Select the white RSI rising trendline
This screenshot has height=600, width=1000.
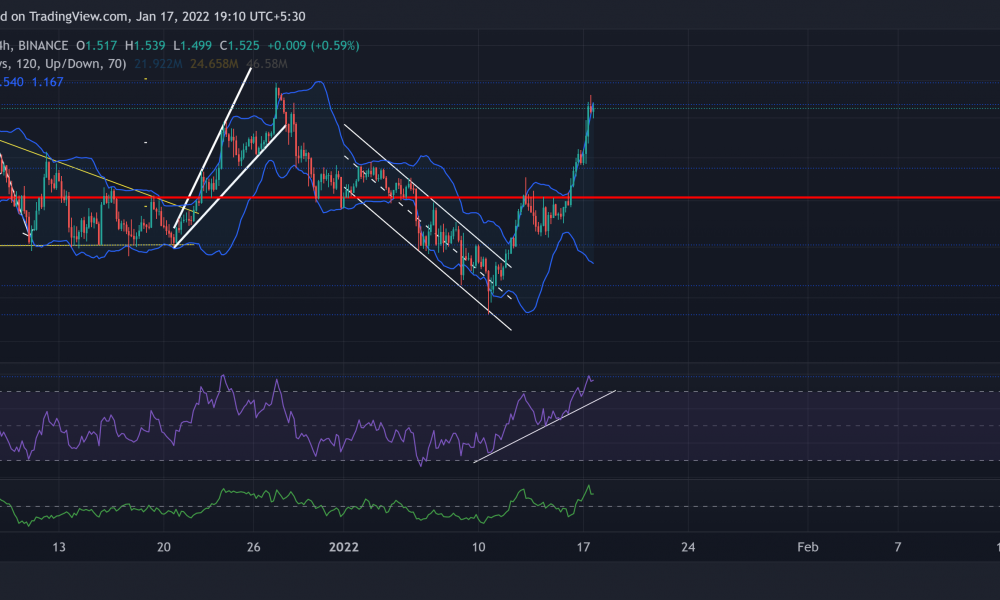pos(545,426)
